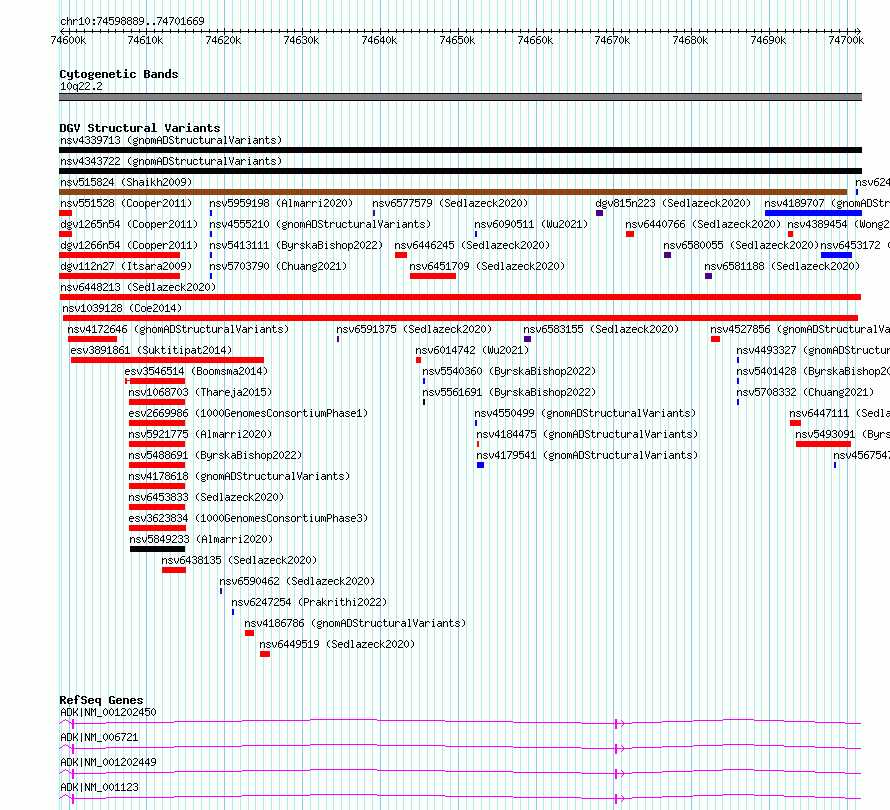Open ADK|NM_001123 gene transcript

point(99,787)
